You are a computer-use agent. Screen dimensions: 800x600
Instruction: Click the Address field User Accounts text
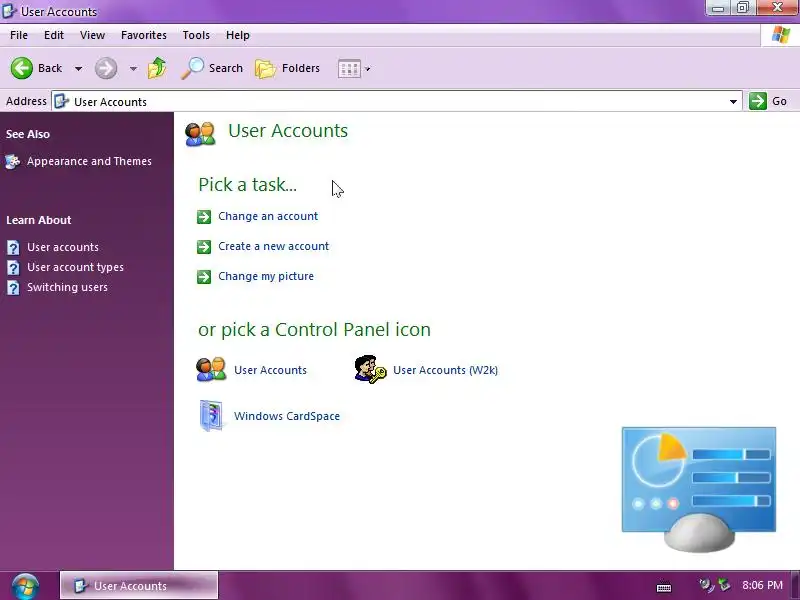point(110,102)
